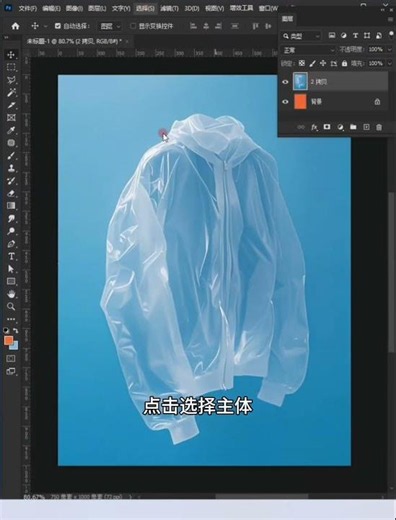Toggle the Auto-Select checkbox

[58, 26]
